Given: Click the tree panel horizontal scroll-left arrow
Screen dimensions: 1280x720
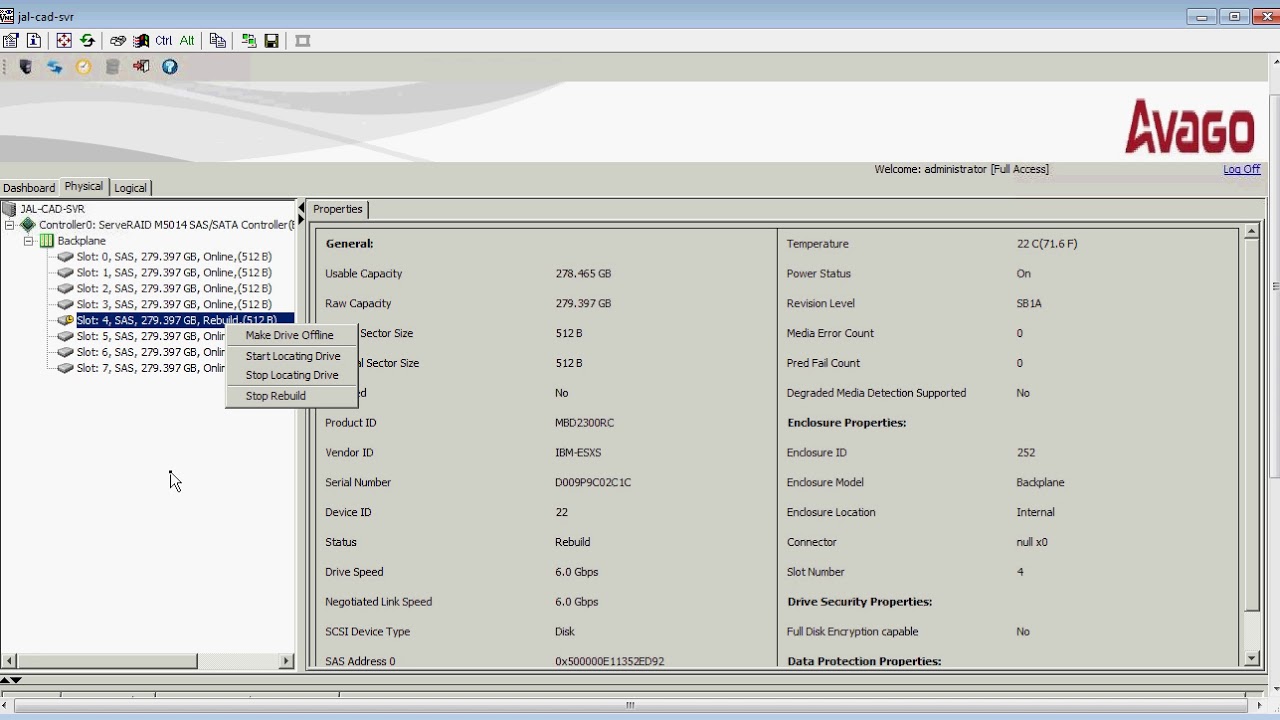Looking at the screenshot, I should coord(9,661).
